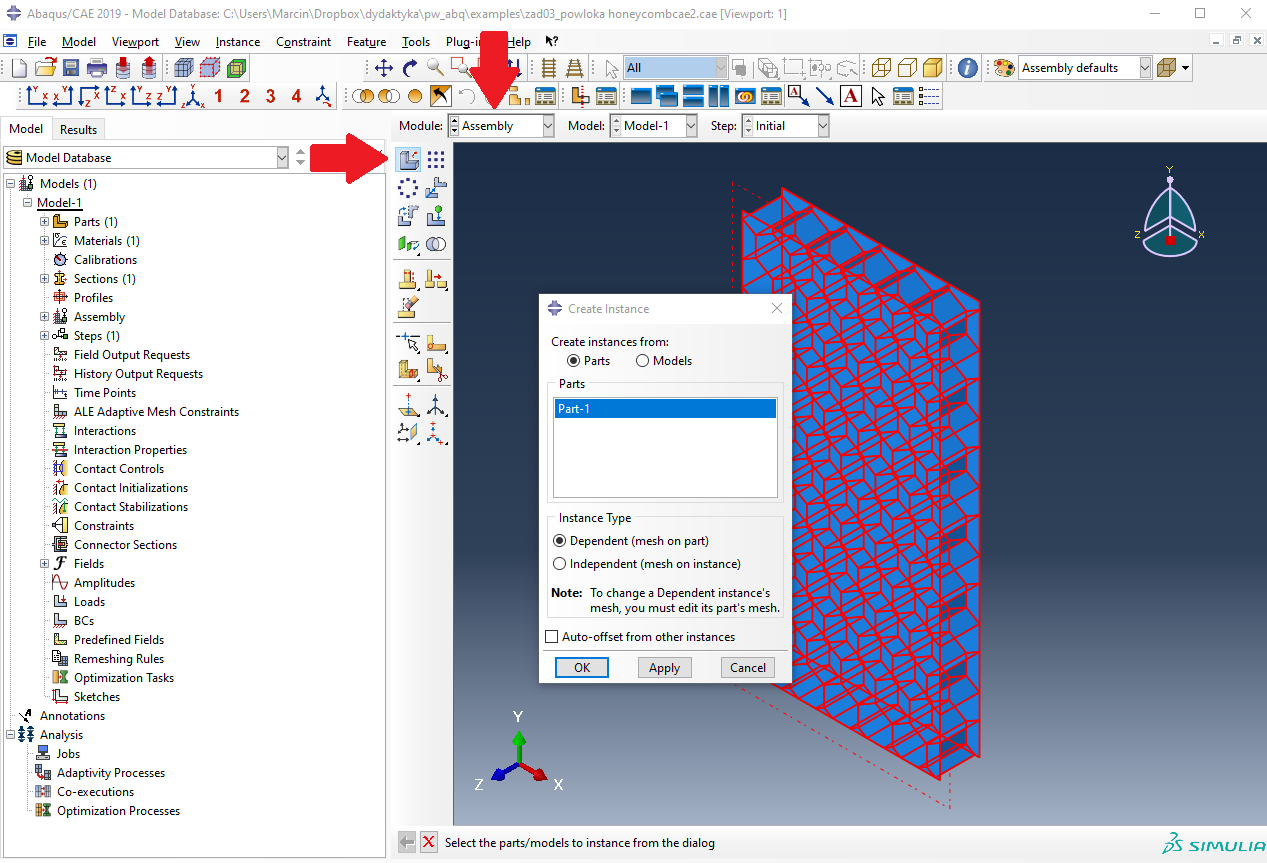Select Part-1 in the Parts list
1267x863 pixels.
664,409
